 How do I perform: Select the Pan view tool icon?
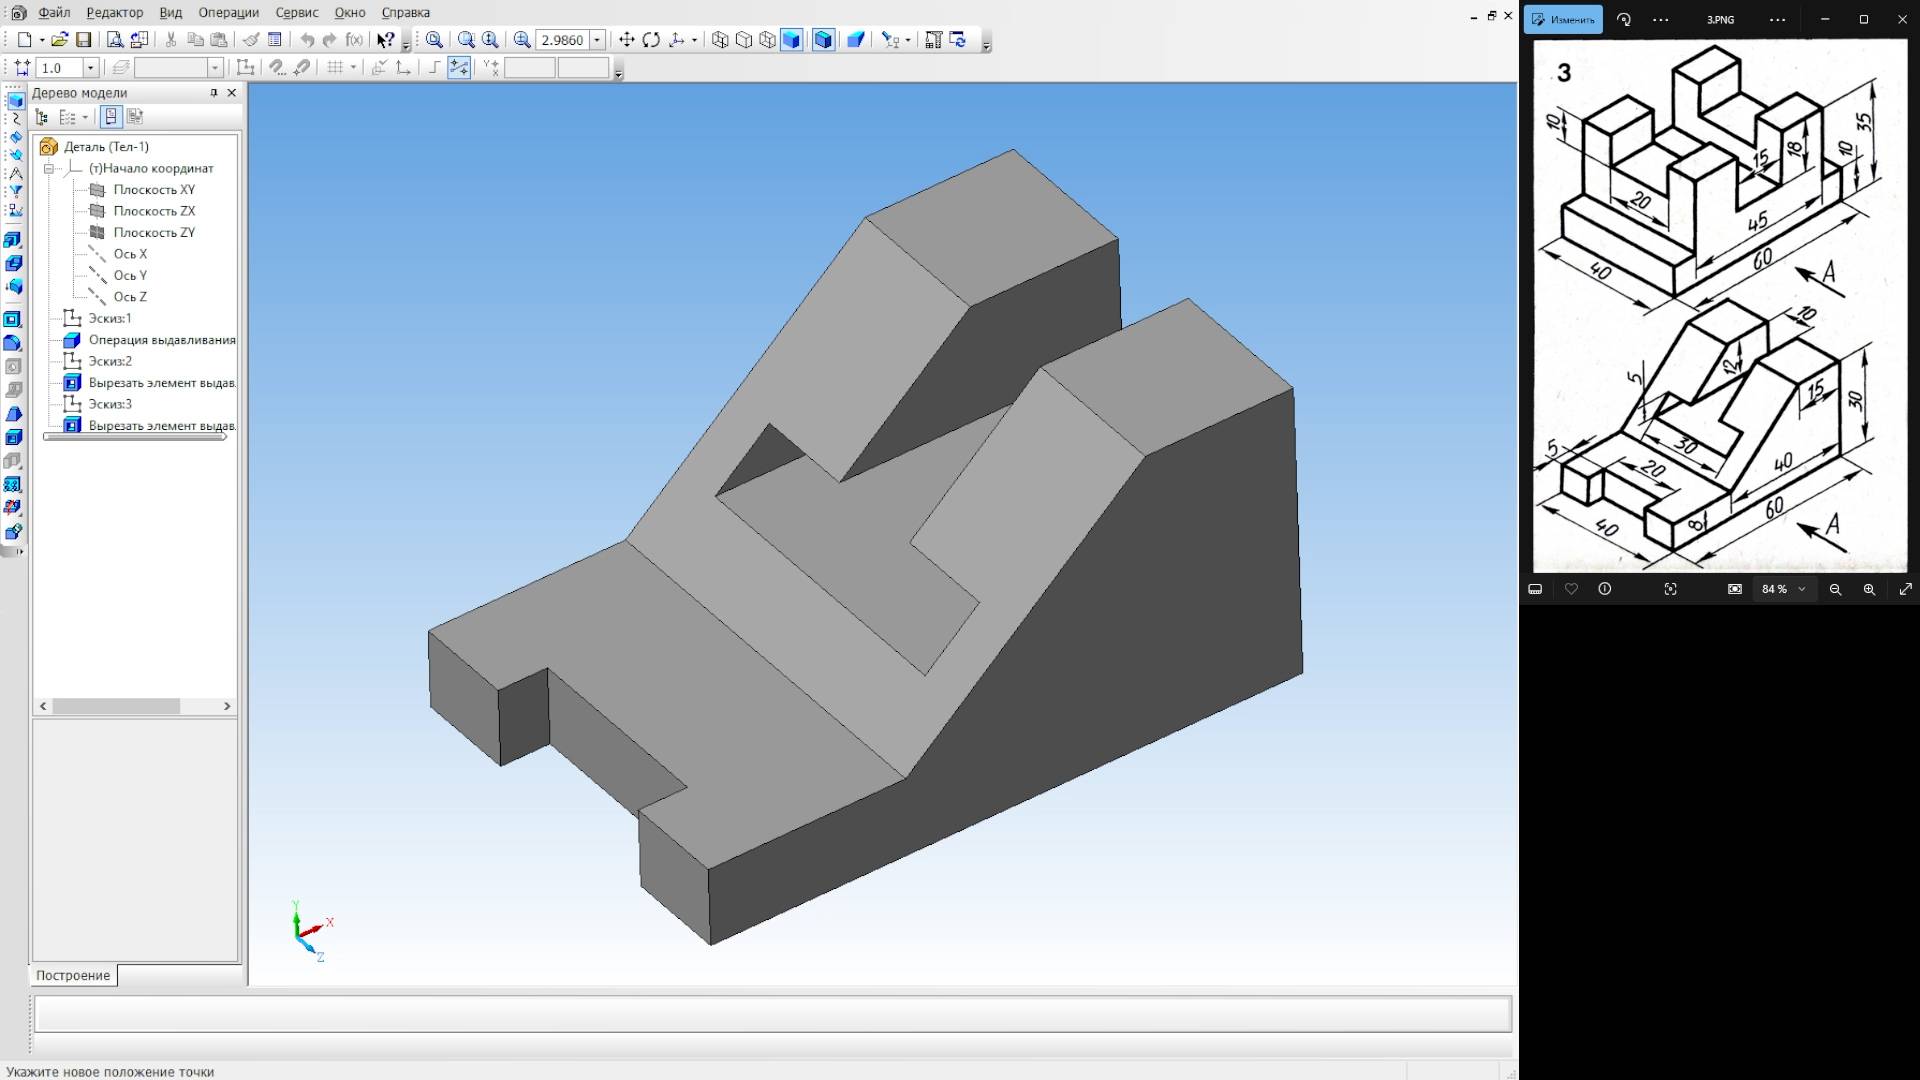pyautogui.click(x=627, y=40)
